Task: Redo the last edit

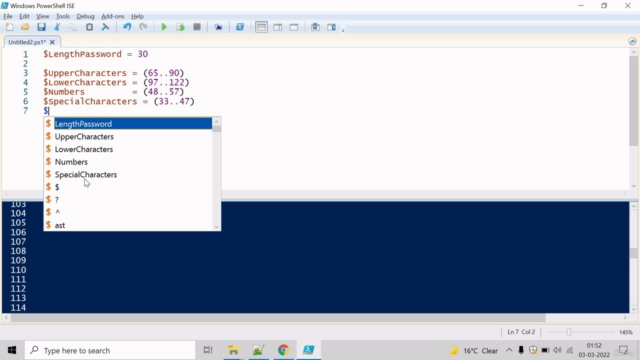Action: coord(143,27)
